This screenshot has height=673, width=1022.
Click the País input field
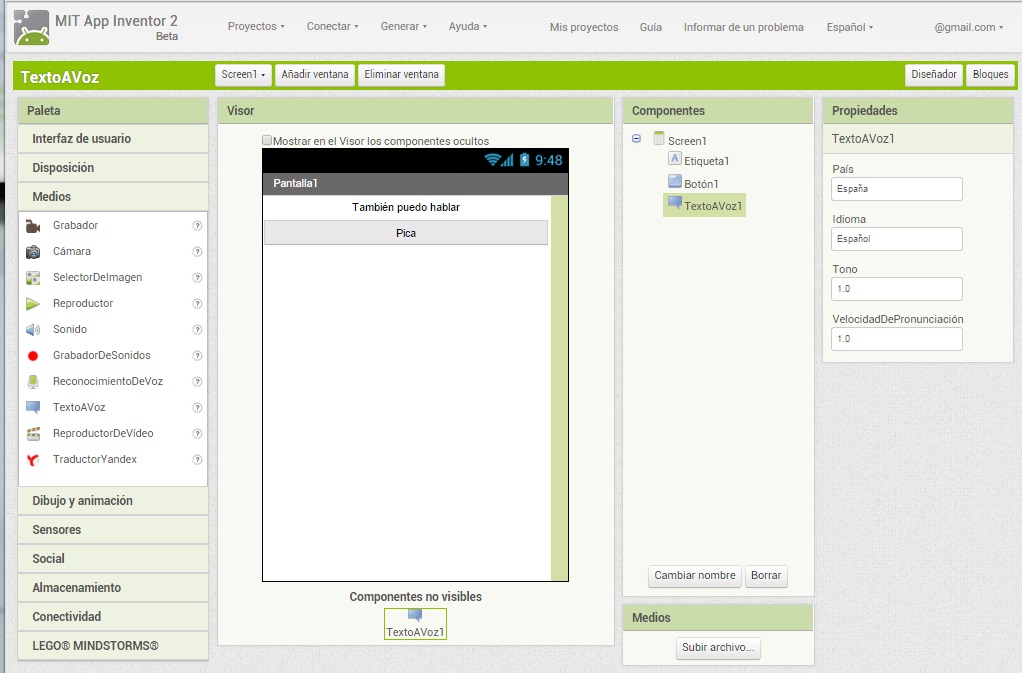(x=897, y=189)
